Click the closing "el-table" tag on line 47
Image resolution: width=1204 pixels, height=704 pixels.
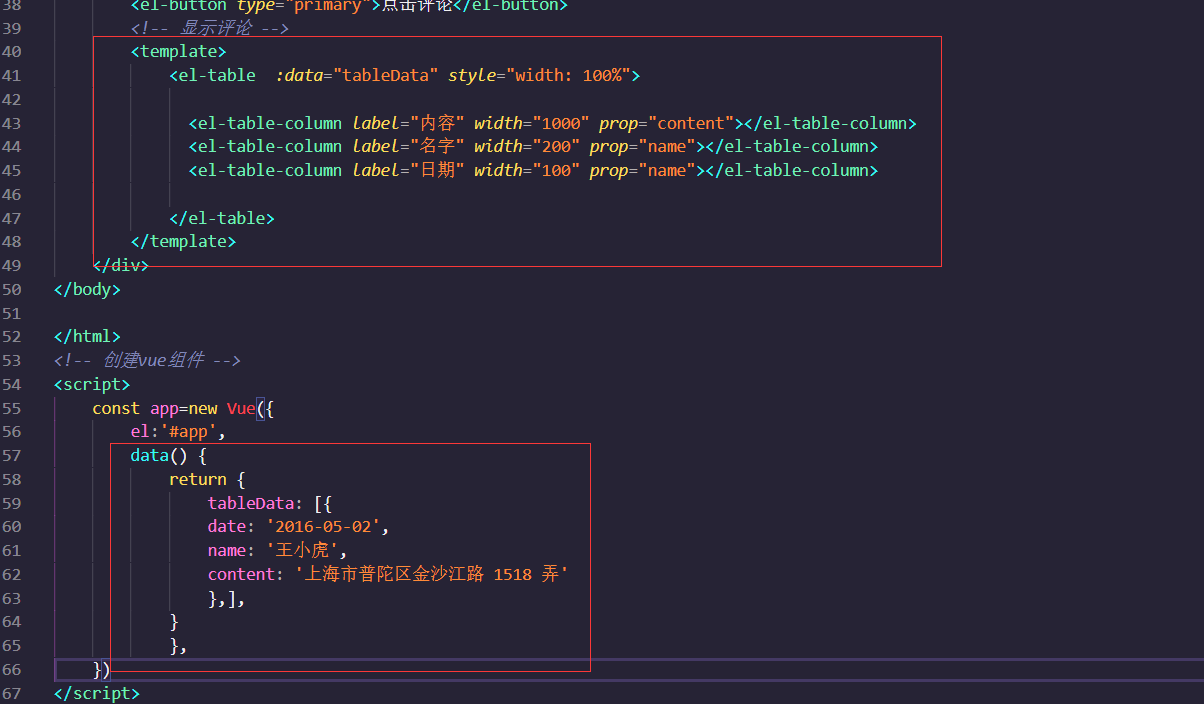(222, 218)
